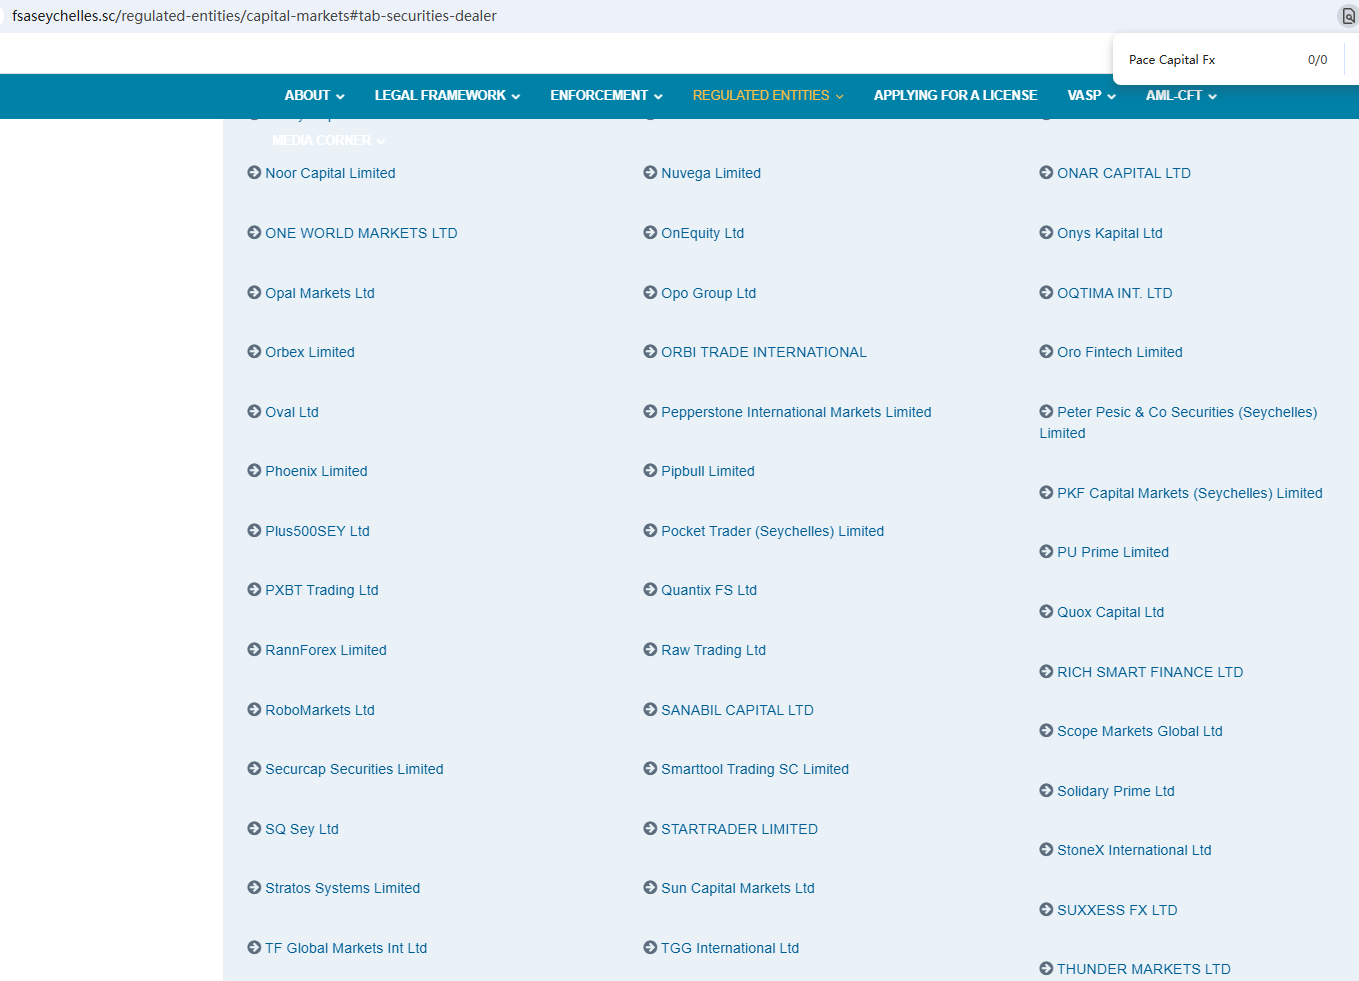Screen dimensions: 1359x981
Task: Expand the VASP dropdown menu
Action: pyautogui.click(x=1091, y=96)
